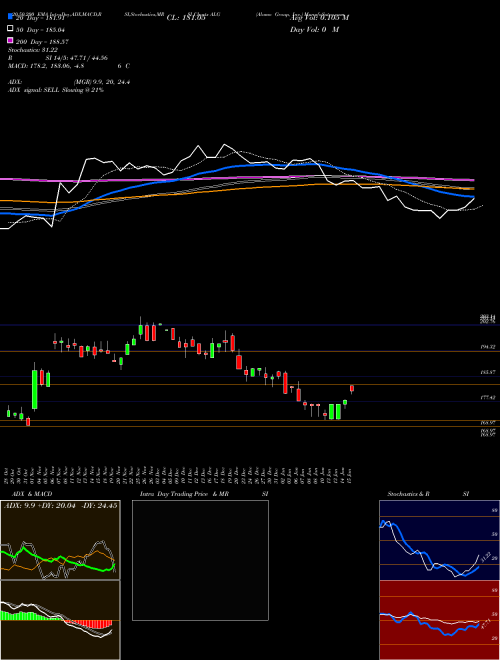Click the date labels axis under candlesticks

178,475
